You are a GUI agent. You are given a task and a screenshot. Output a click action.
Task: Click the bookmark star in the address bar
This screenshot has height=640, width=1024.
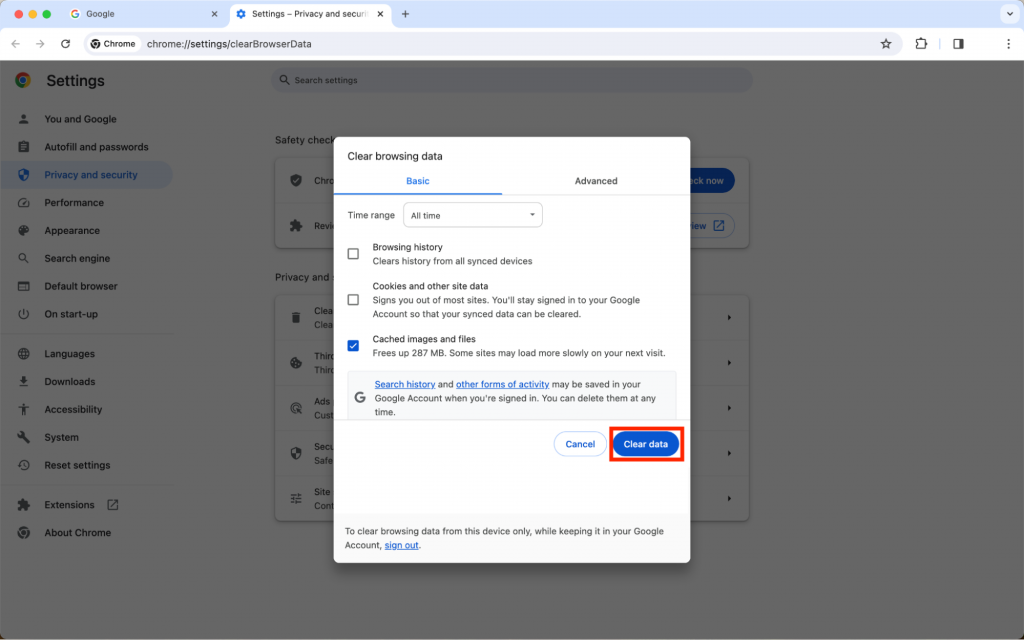tap(886, 43)
